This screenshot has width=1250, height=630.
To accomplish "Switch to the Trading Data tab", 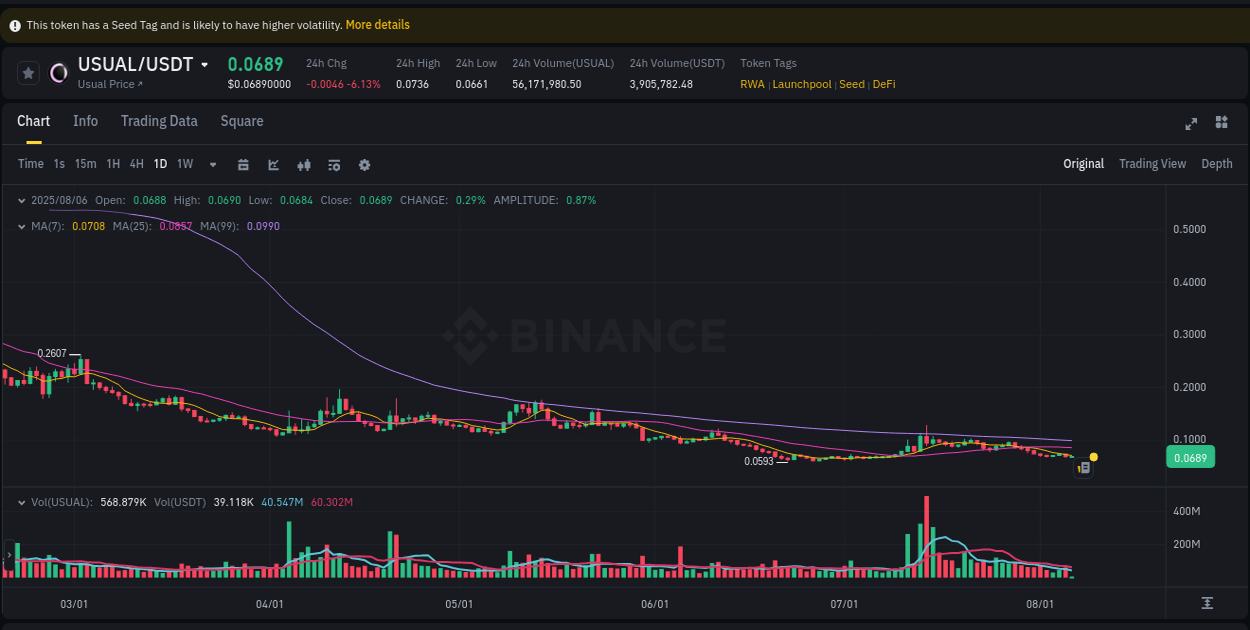I will point(159,121).
